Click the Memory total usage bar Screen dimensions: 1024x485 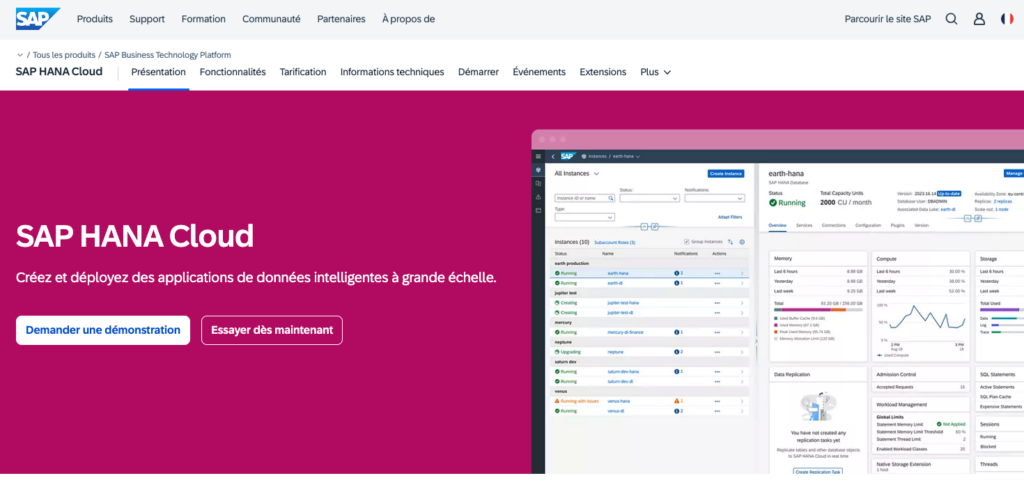(817, 309)
